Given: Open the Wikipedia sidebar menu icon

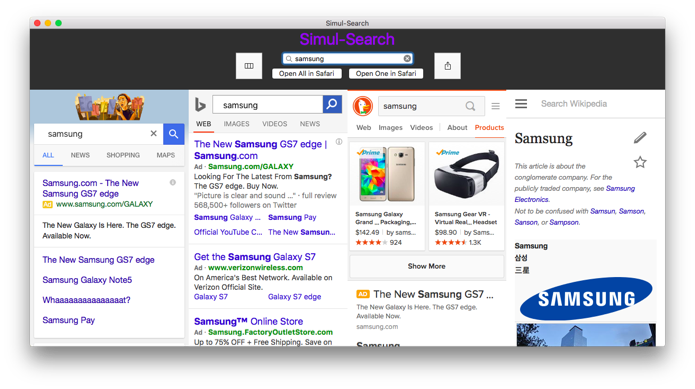Looking at the screenshot, I should click(x=521, y=104).
